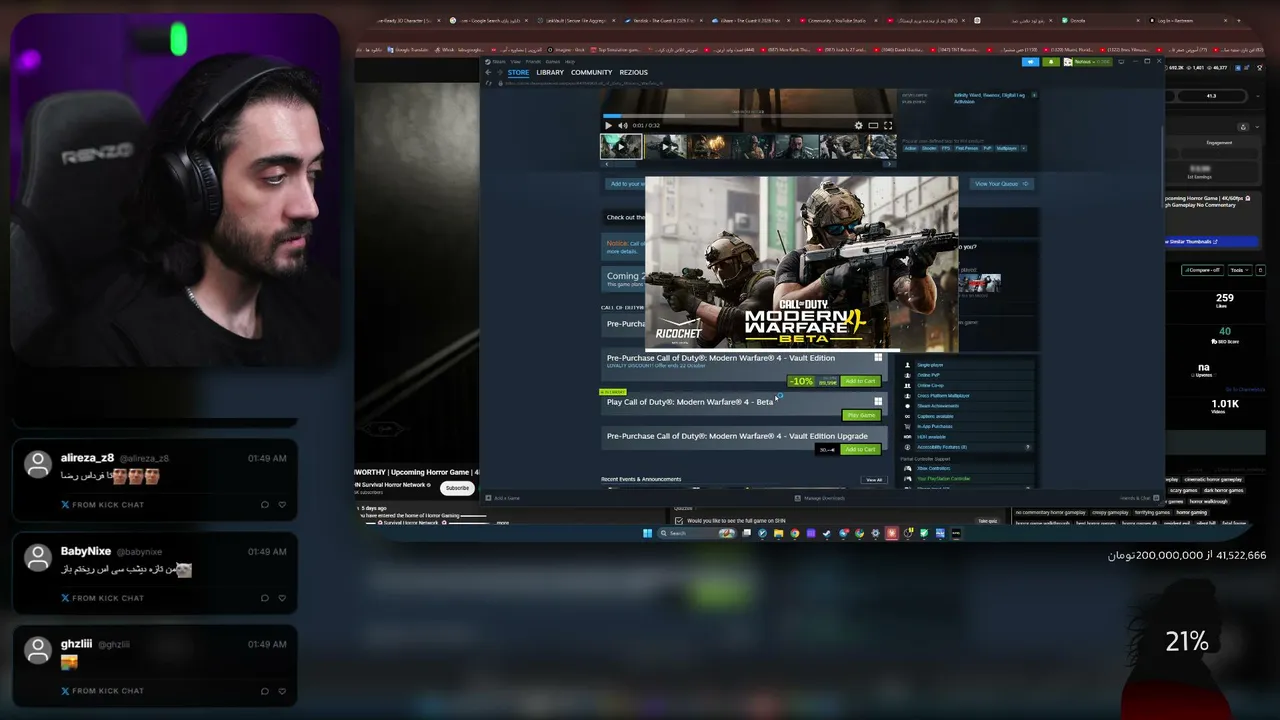Like ghzliii's chat message
1280x720 pixels.
coord(282,691)
